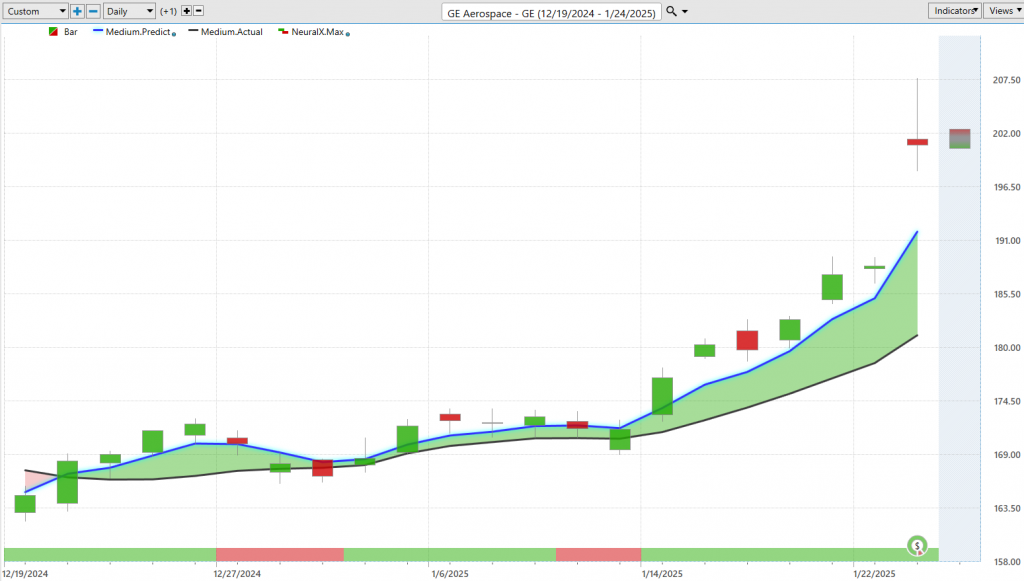Click the Bar legend icon
Viewport: 1024px width, 581px height.
tap(54, 31)
